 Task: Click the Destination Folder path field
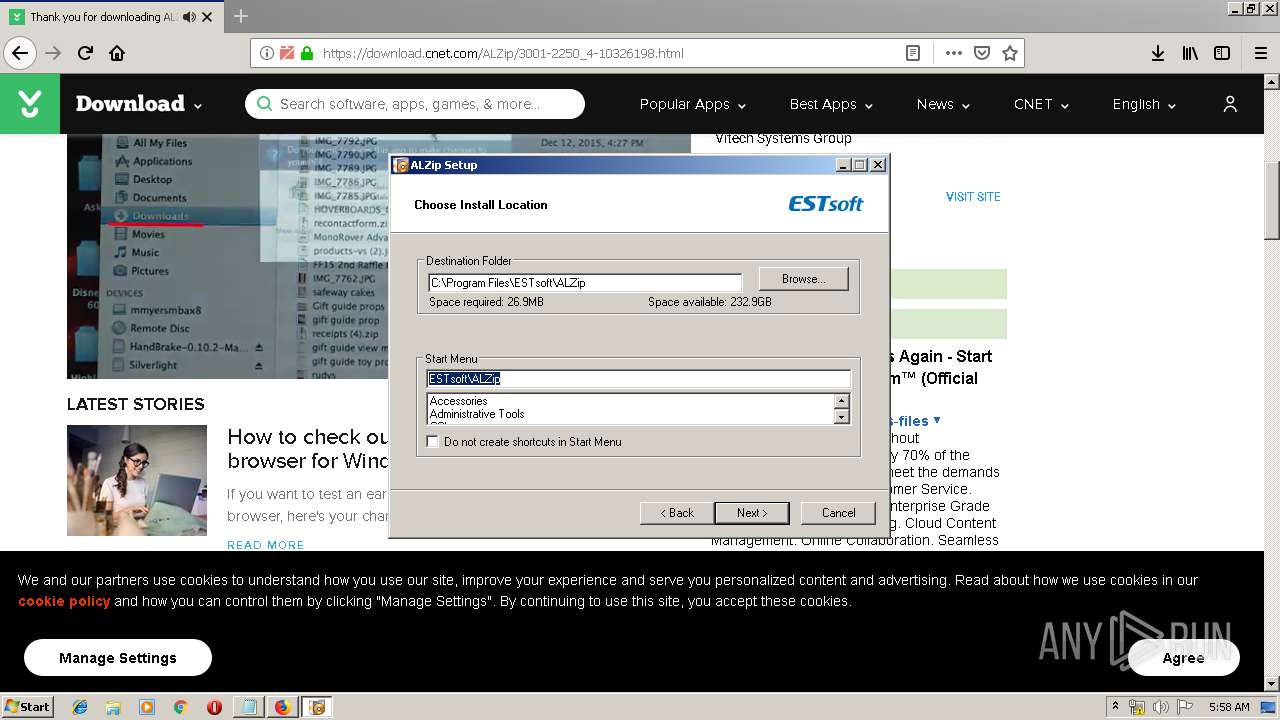[x=585, y=282]
